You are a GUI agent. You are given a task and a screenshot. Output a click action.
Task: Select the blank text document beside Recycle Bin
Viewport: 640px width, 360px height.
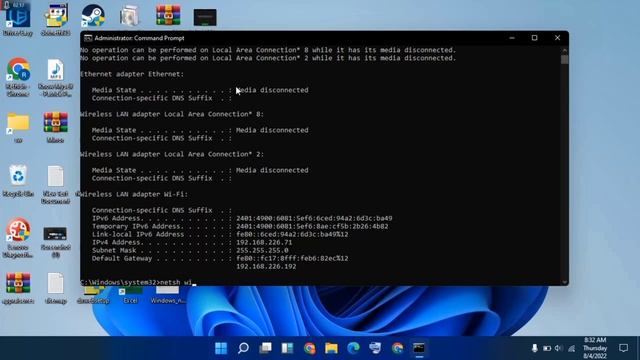tap(56, 184)
